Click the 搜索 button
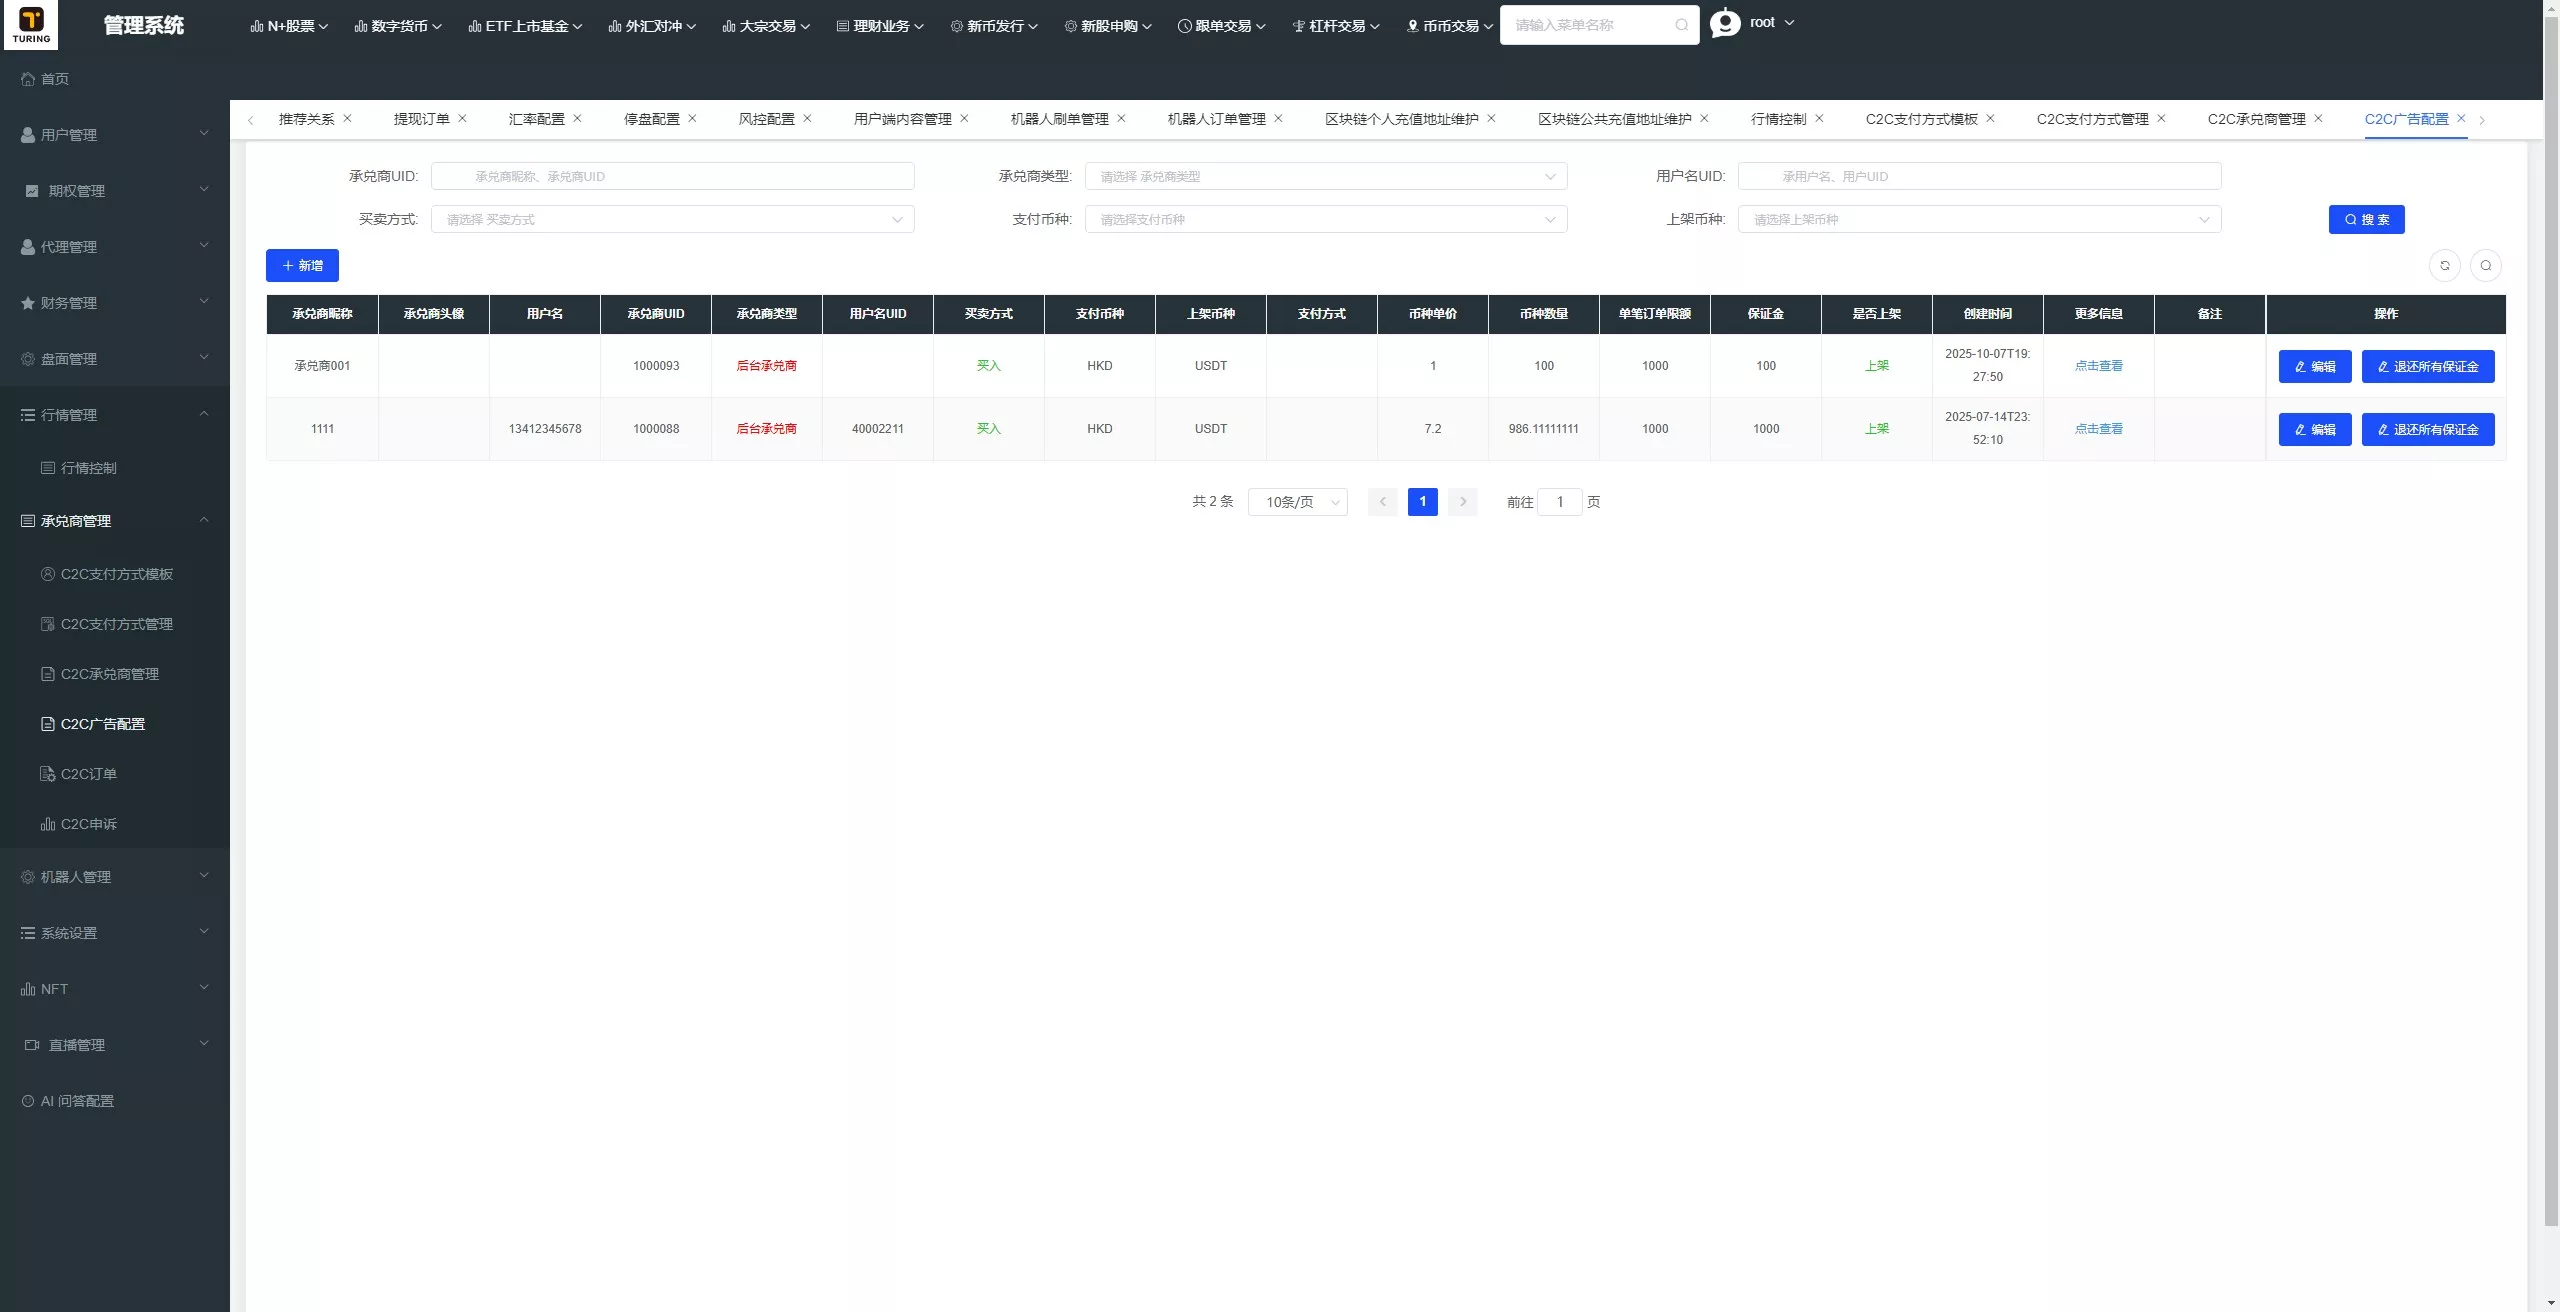This screenshot has height=1312, width=2560. coord(2366,219)
